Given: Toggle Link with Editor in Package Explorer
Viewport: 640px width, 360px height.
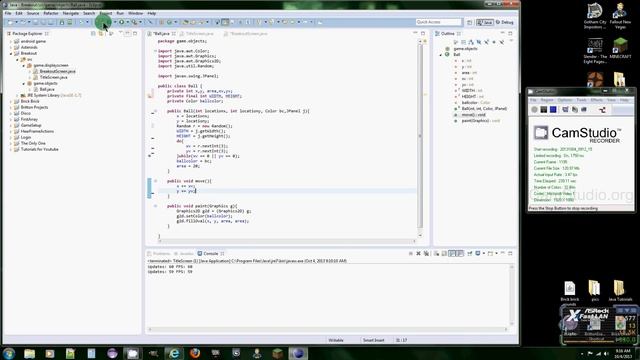Looking at the screenshot, I should coord(101,33).
